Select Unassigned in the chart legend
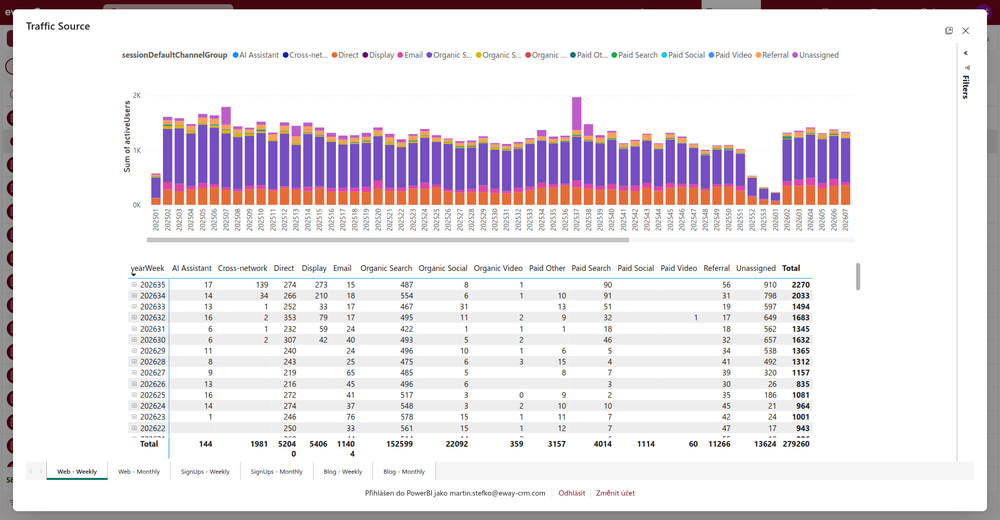Image resolution: width=1000 pixels, height=520 pixels. [x=815, y=55]
